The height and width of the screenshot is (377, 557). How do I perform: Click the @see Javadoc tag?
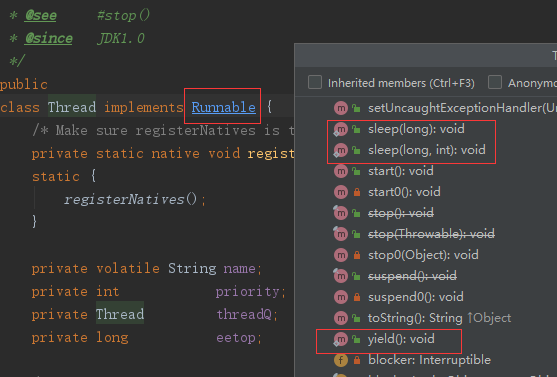point(40,15)
